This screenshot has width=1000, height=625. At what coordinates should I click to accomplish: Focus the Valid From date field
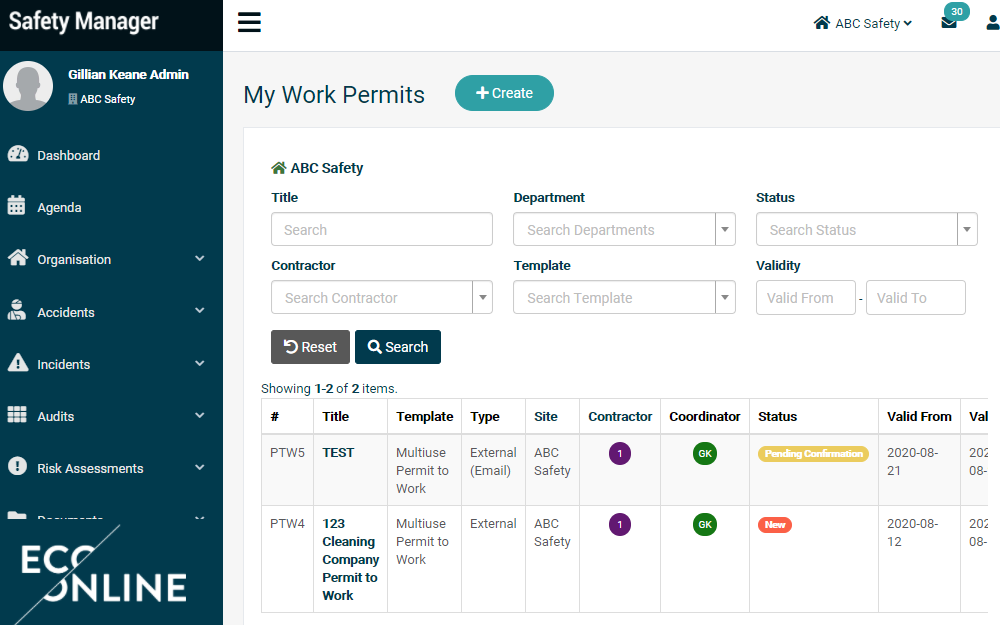coord(805,297)
